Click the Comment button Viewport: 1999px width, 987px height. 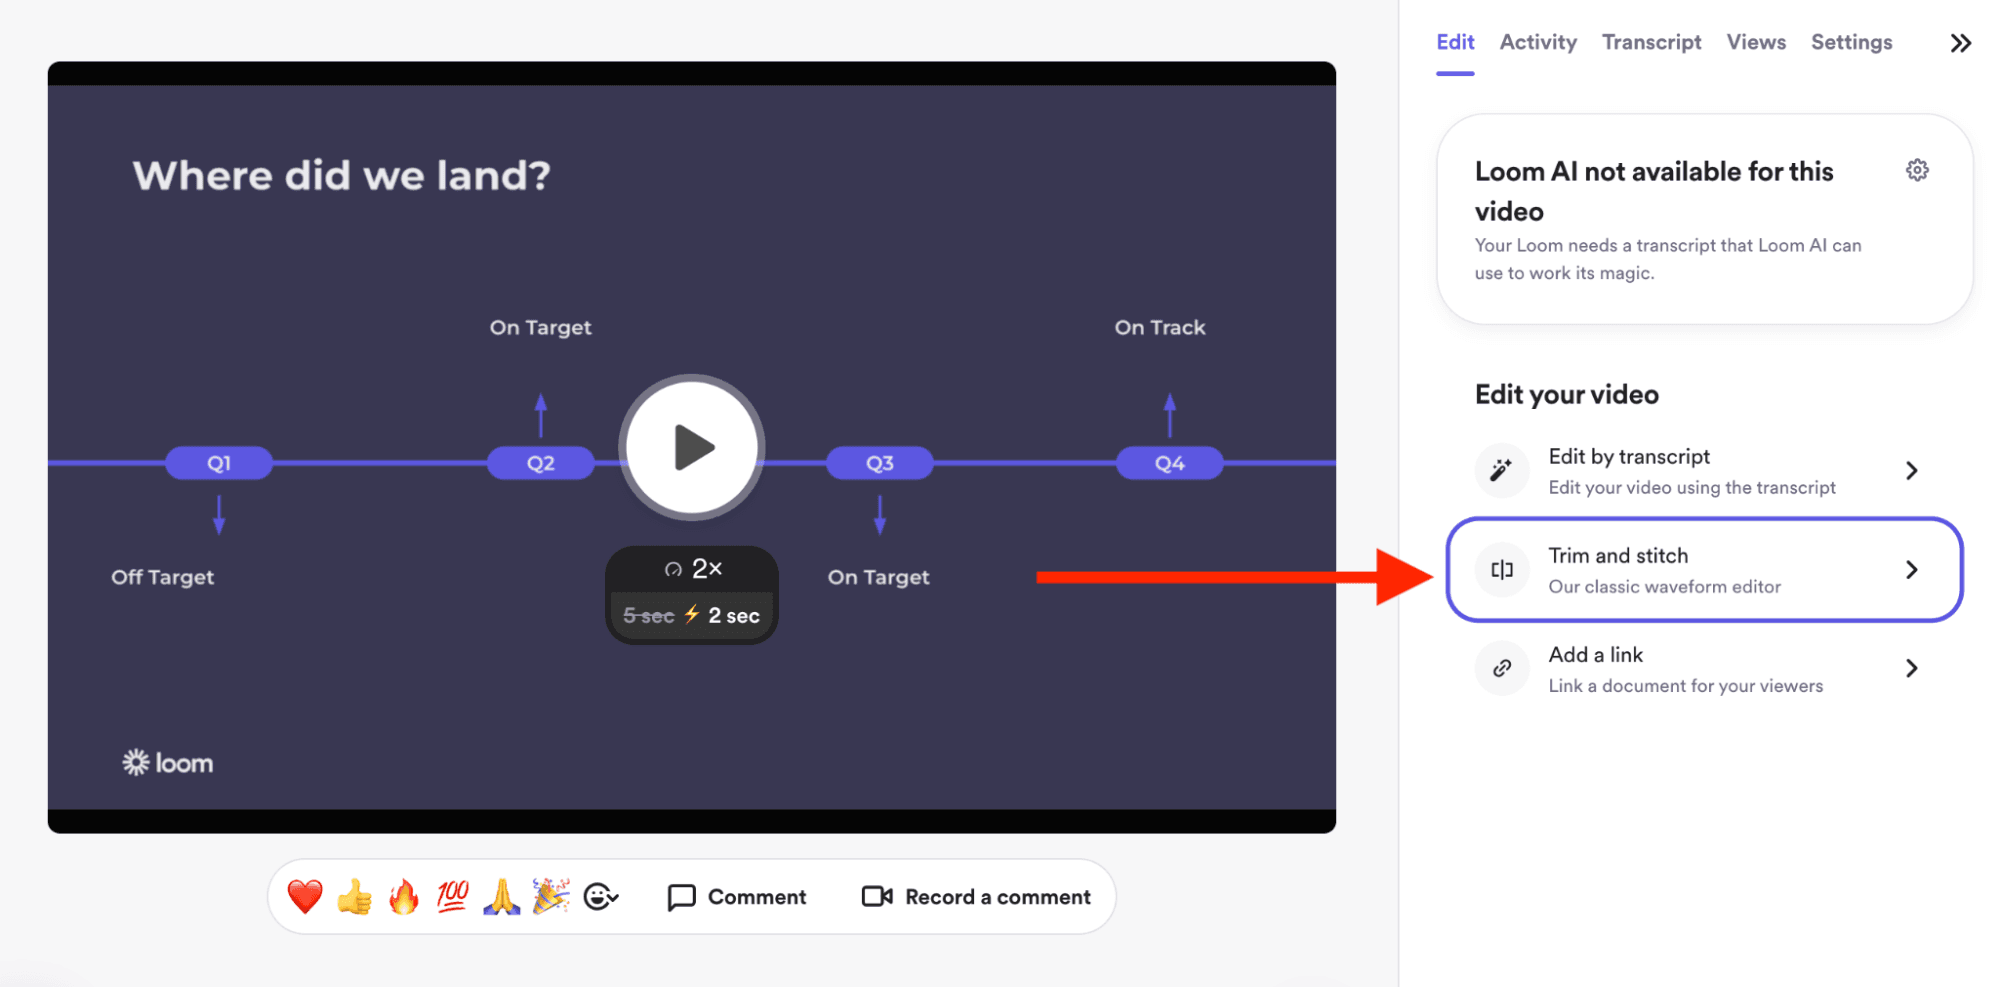(x=737, y=897)
